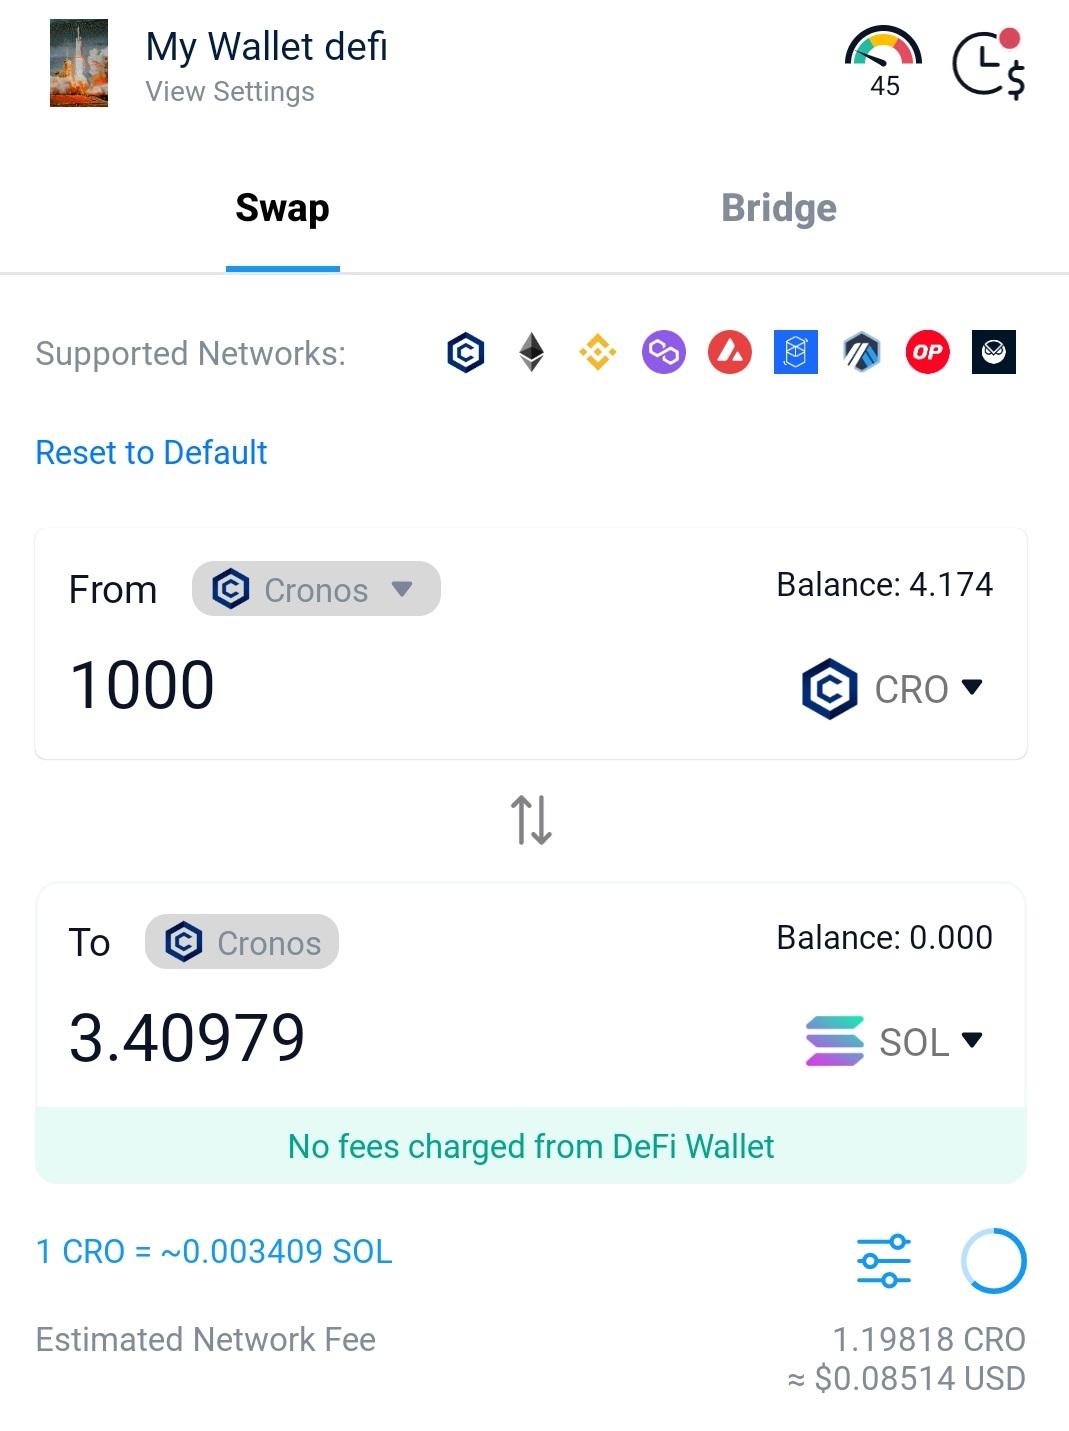Open the CRO token selector
This screenshot has height=1431, width=1069.
tap(893, 689)
